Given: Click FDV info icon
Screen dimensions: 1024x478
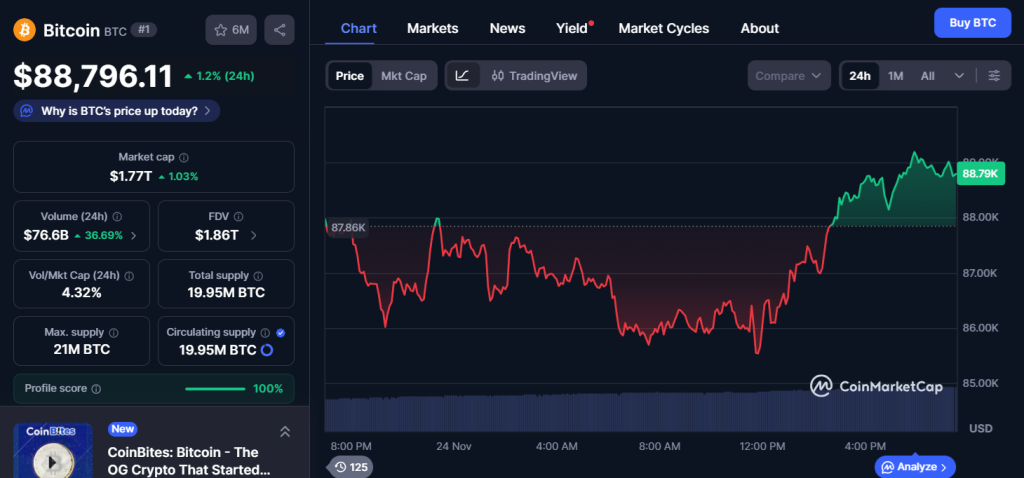Looking at the screenshot, I should point(238,217).
